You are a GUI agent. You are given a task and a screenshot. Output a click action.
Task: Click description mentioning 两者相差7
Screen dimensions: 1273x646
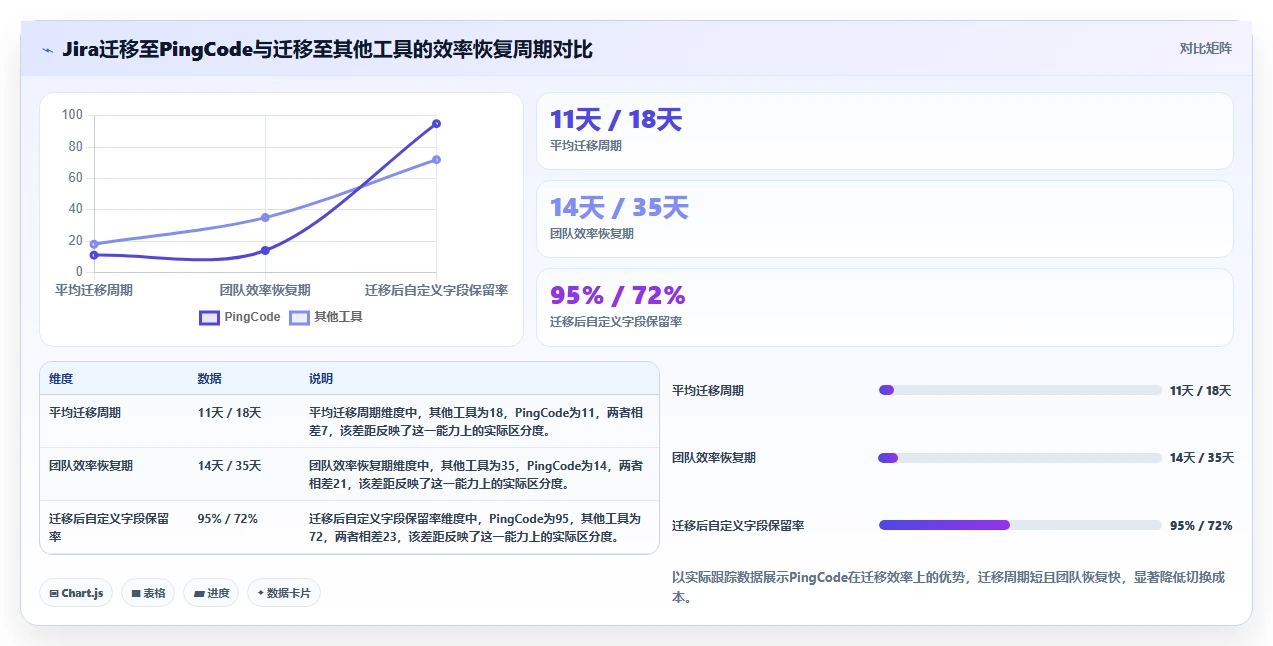tap(476, 421)
